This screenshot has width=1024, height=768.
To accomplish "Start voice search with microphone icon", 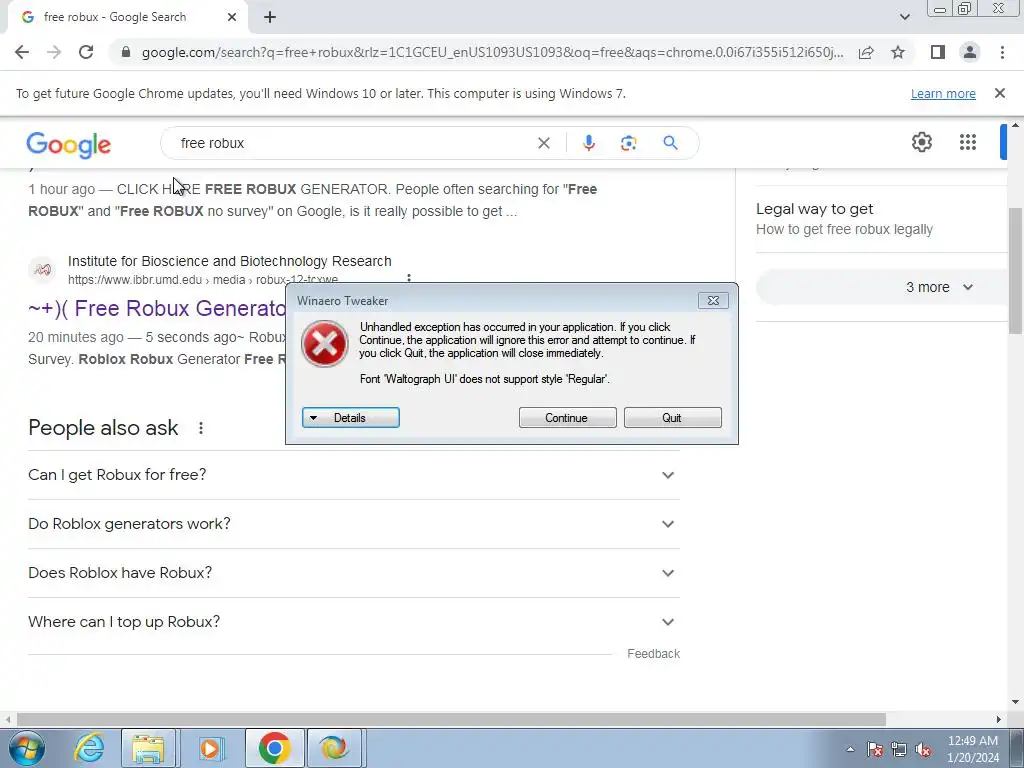I will pos(588,143).
